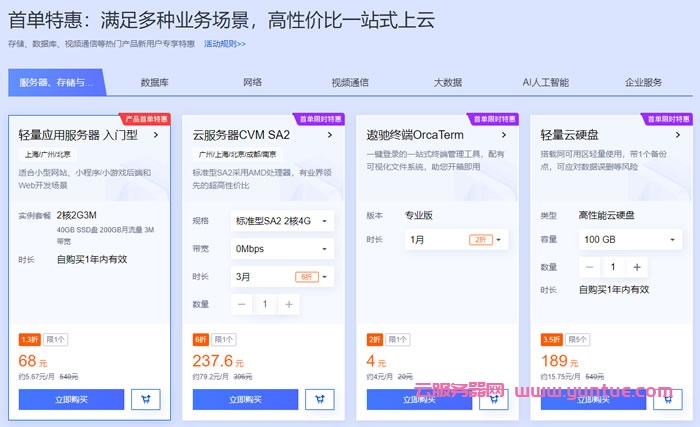Screen dimensions: 700x427
Task: Open the 0Mbps bandwidth dropdown
Action: [283, 248]
